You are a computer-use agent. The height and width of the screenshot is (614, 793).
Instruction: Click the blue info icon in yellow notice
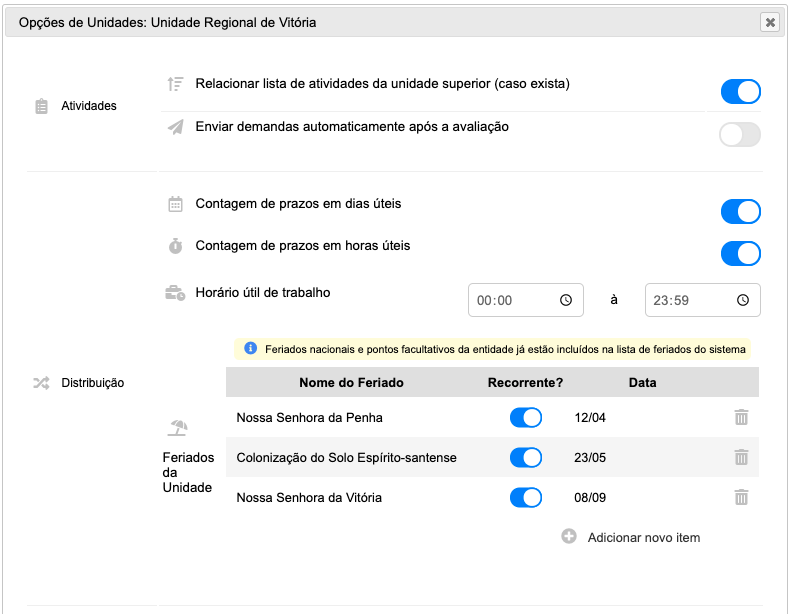tap(250, 348)
